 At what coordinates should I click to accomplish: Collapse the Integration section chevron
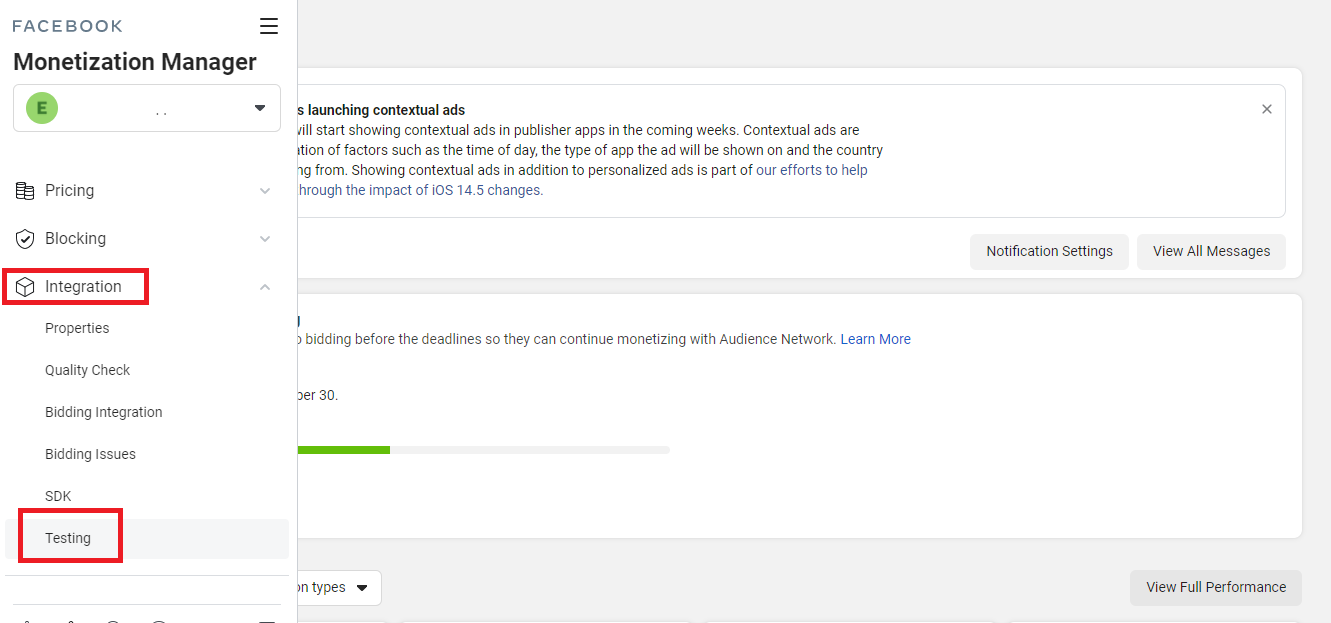[x=265, y=287]
